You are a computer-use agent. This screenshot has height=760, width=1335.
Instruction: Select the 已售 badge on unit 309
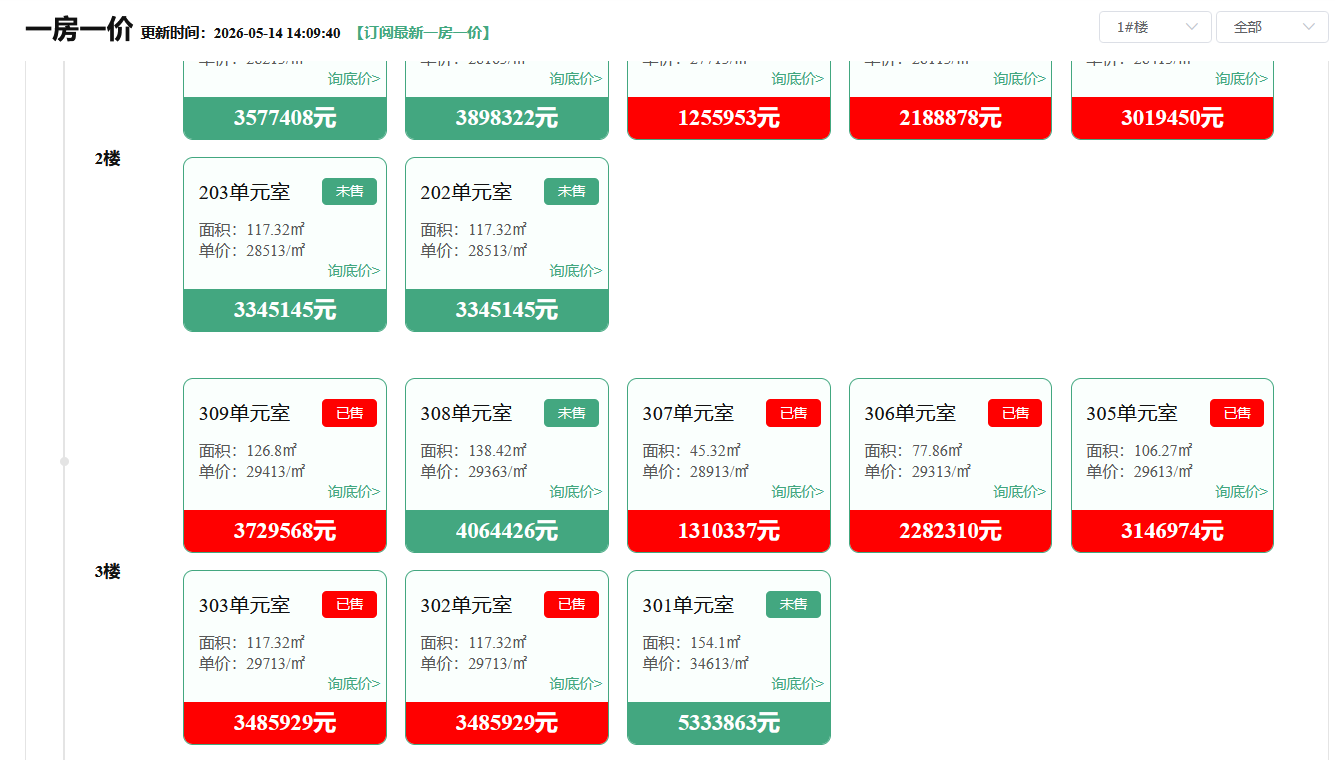tap(349, 413)
